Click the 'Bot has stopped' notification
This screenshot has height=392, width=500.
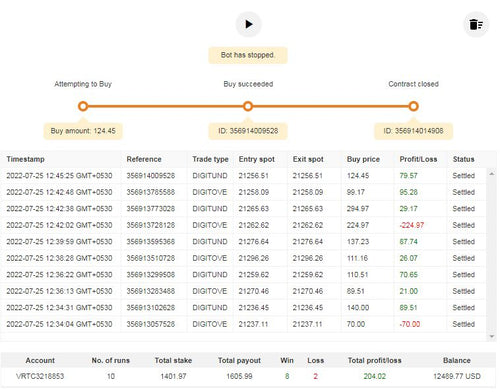tap(248, 55)
